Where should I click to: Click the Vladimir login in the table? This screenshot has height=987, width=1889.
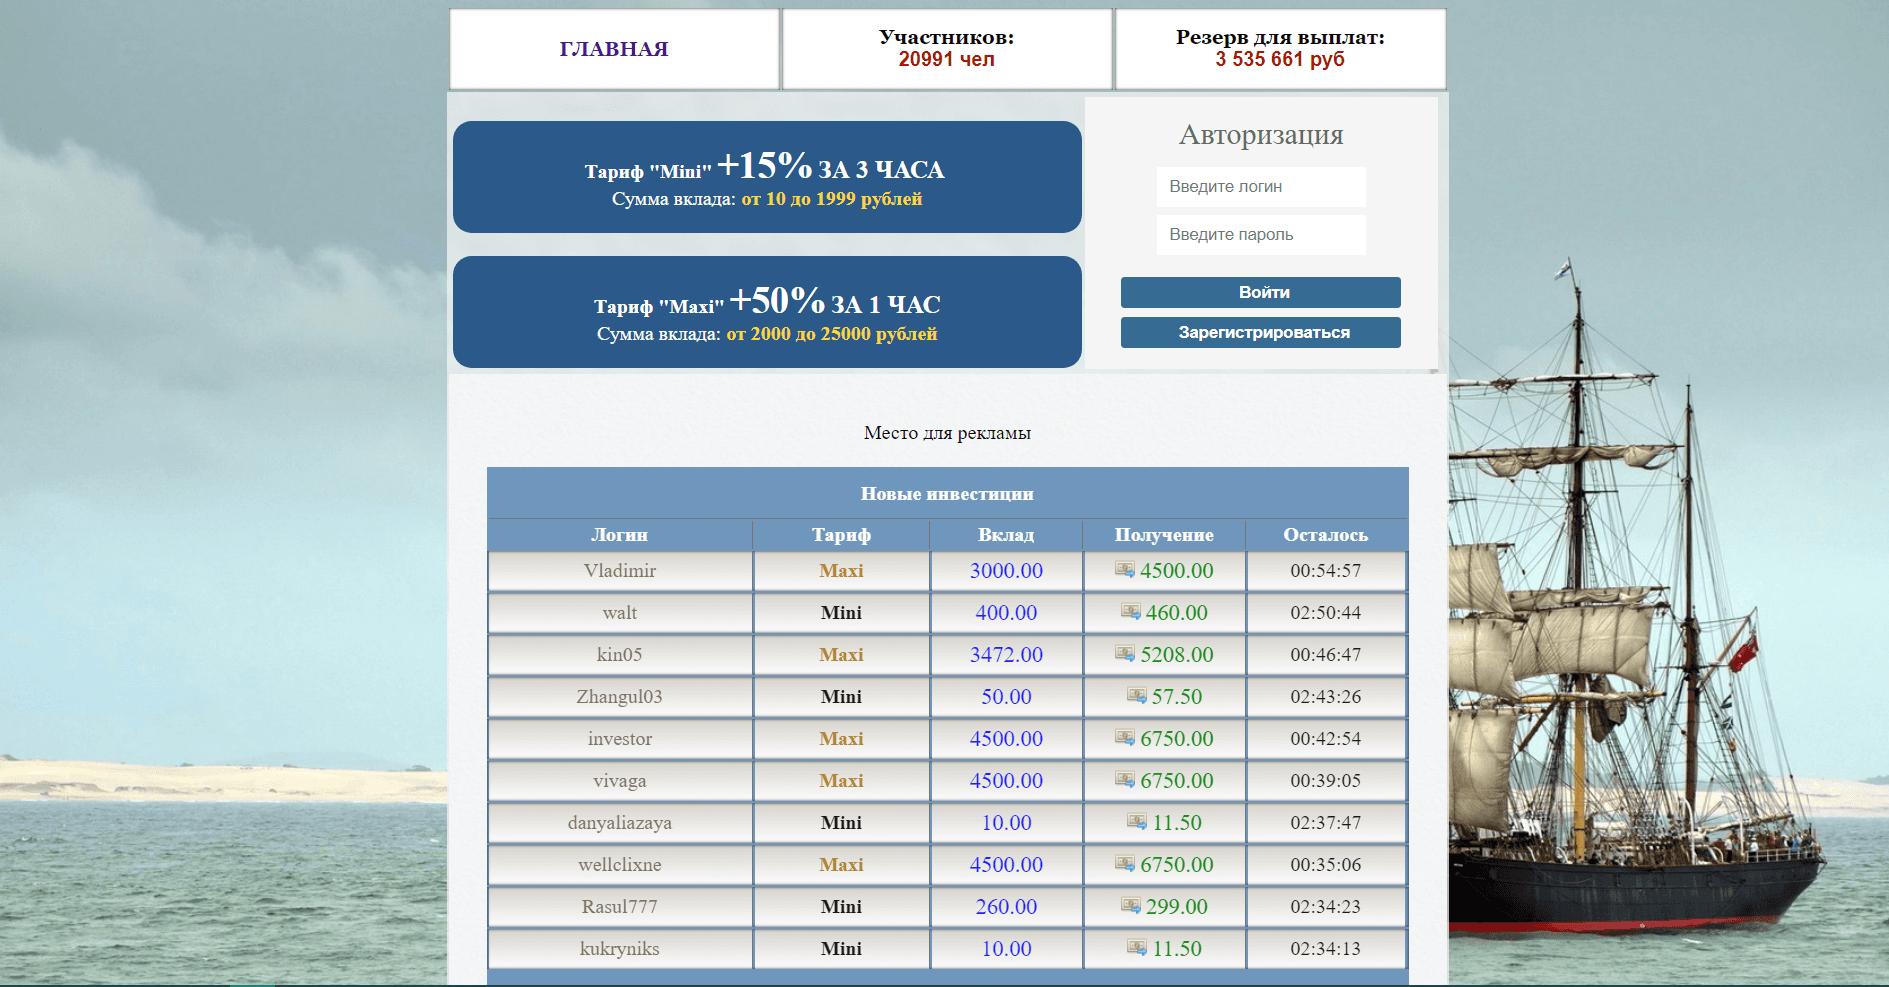pos(620,571)
